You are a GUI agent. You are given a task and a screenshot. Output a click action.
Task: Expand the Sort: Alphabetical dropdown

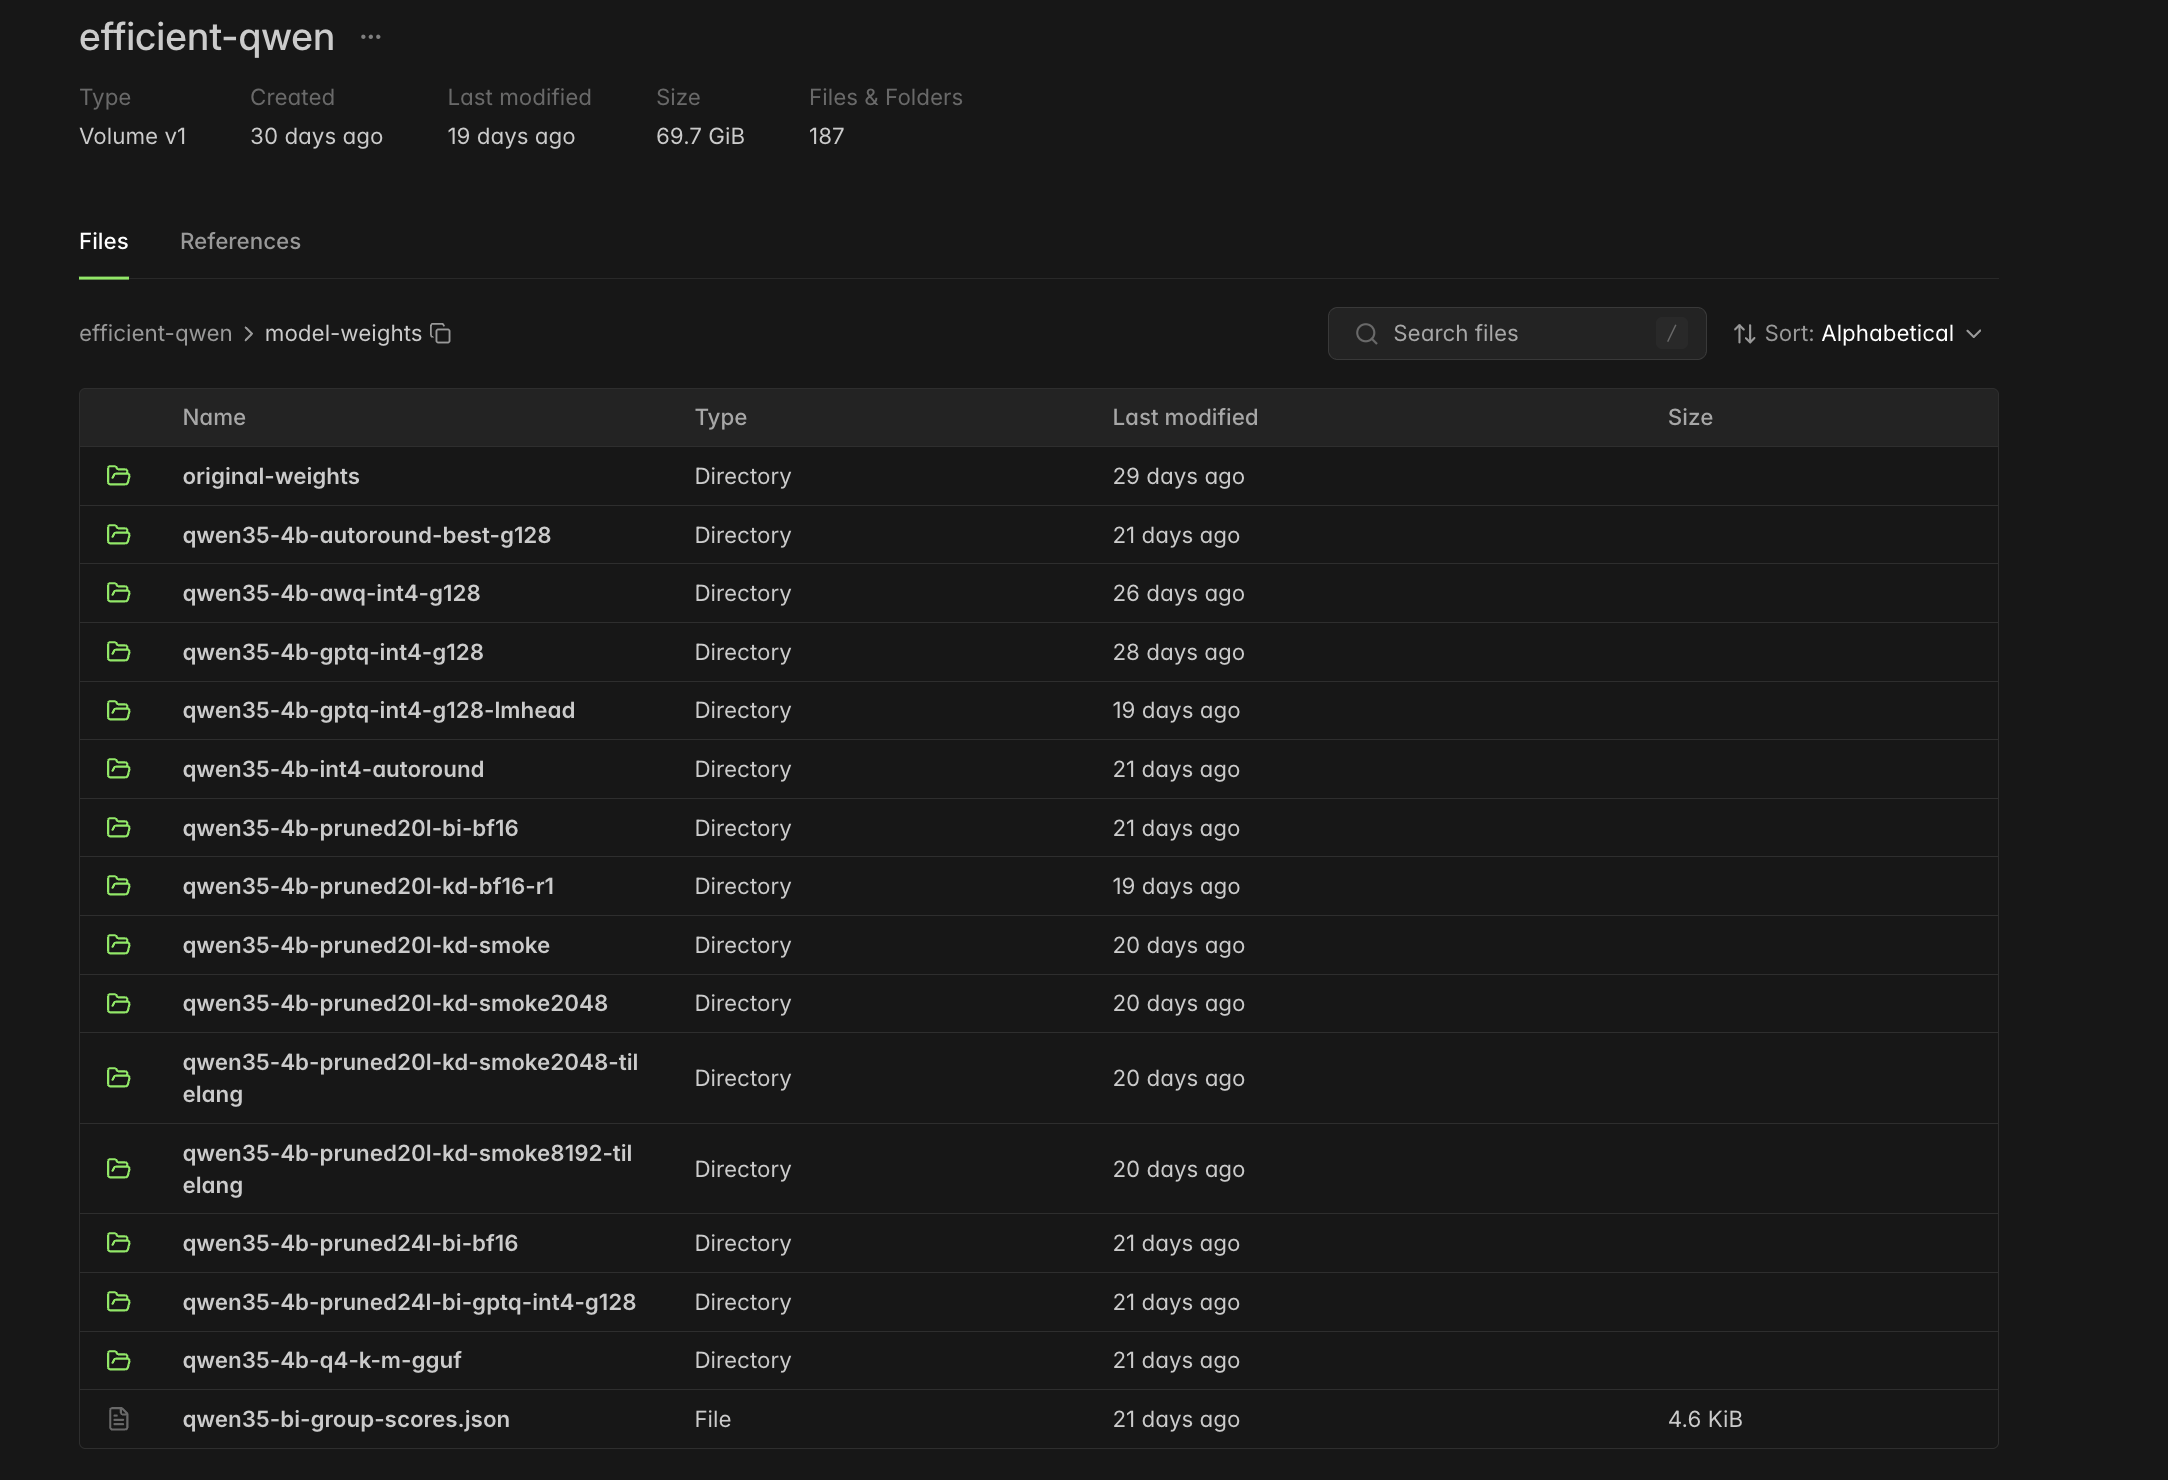[1858, 334]
